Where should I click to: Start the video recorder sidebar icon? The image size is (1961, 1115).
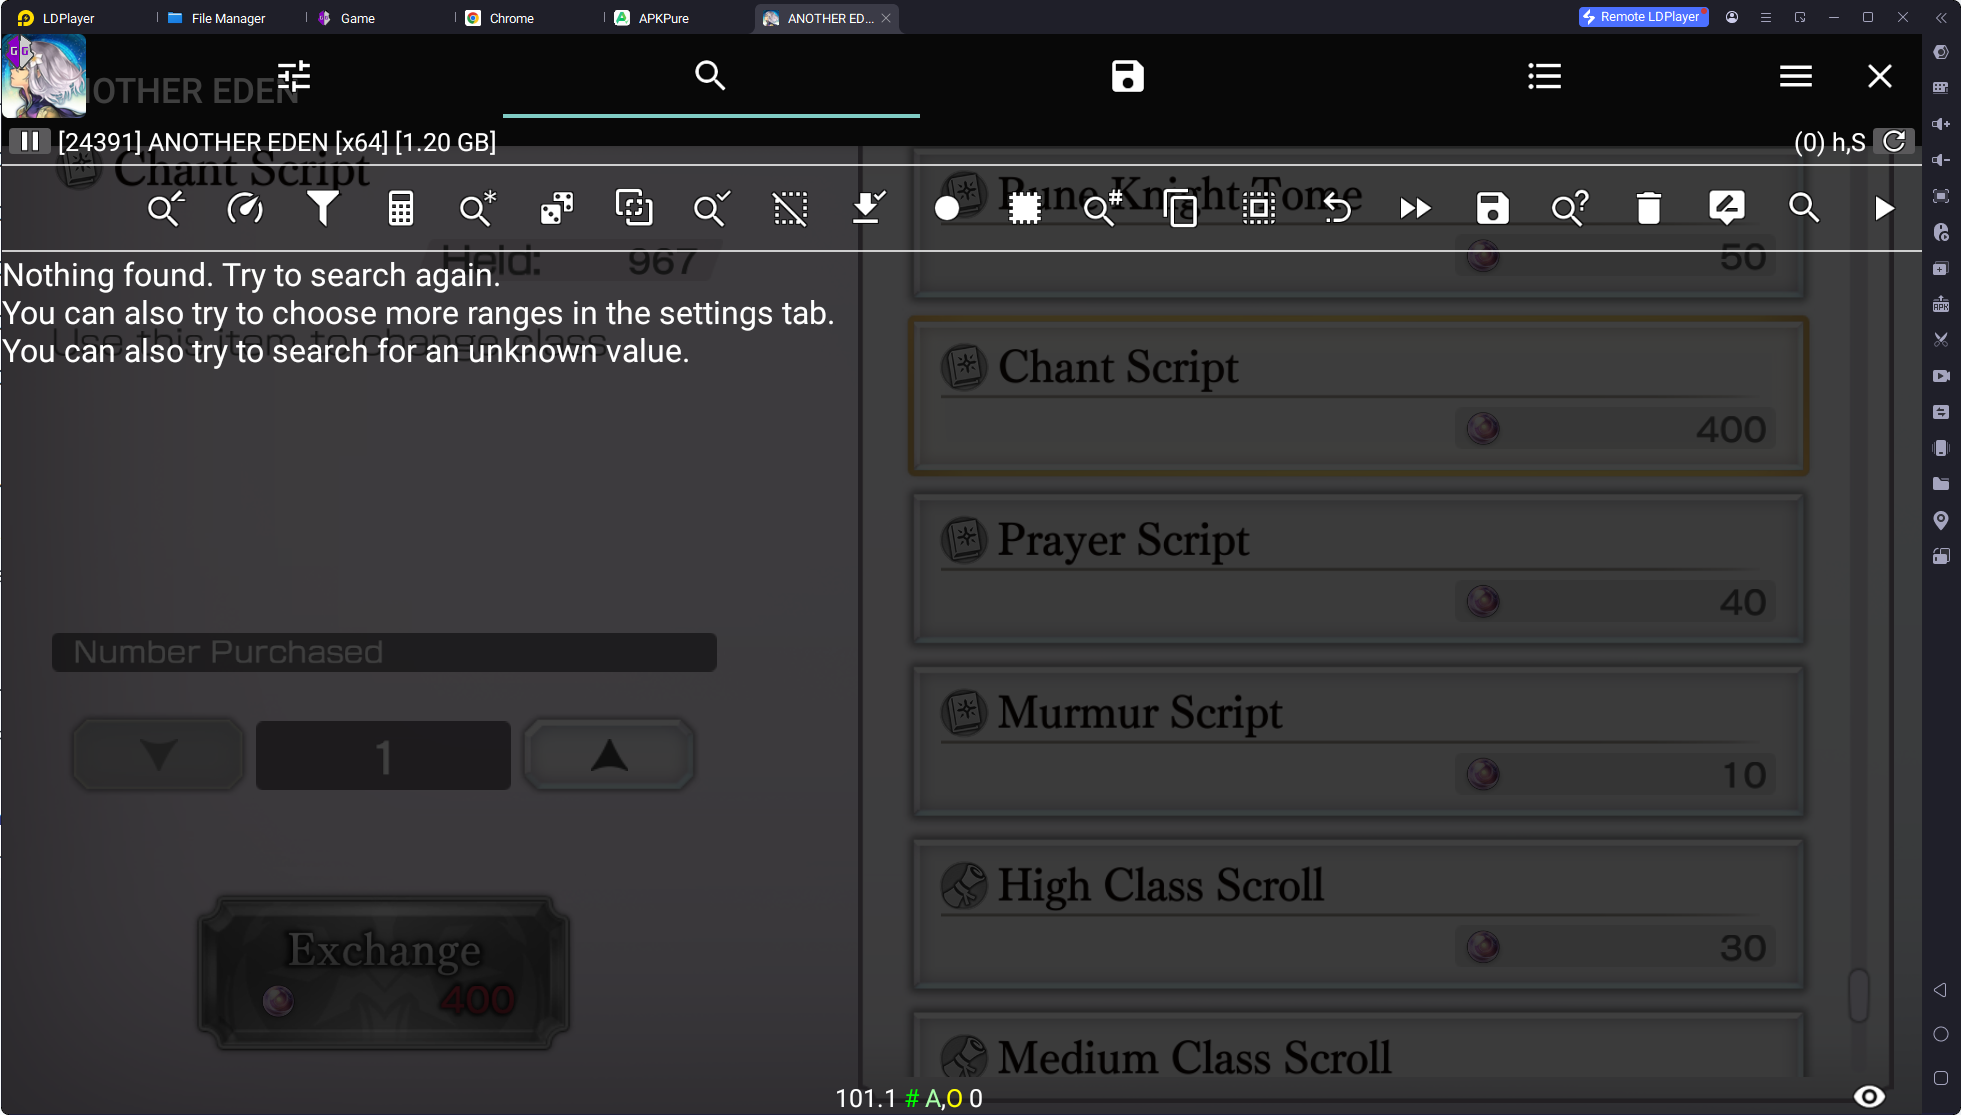click(x=1941, y=376)
